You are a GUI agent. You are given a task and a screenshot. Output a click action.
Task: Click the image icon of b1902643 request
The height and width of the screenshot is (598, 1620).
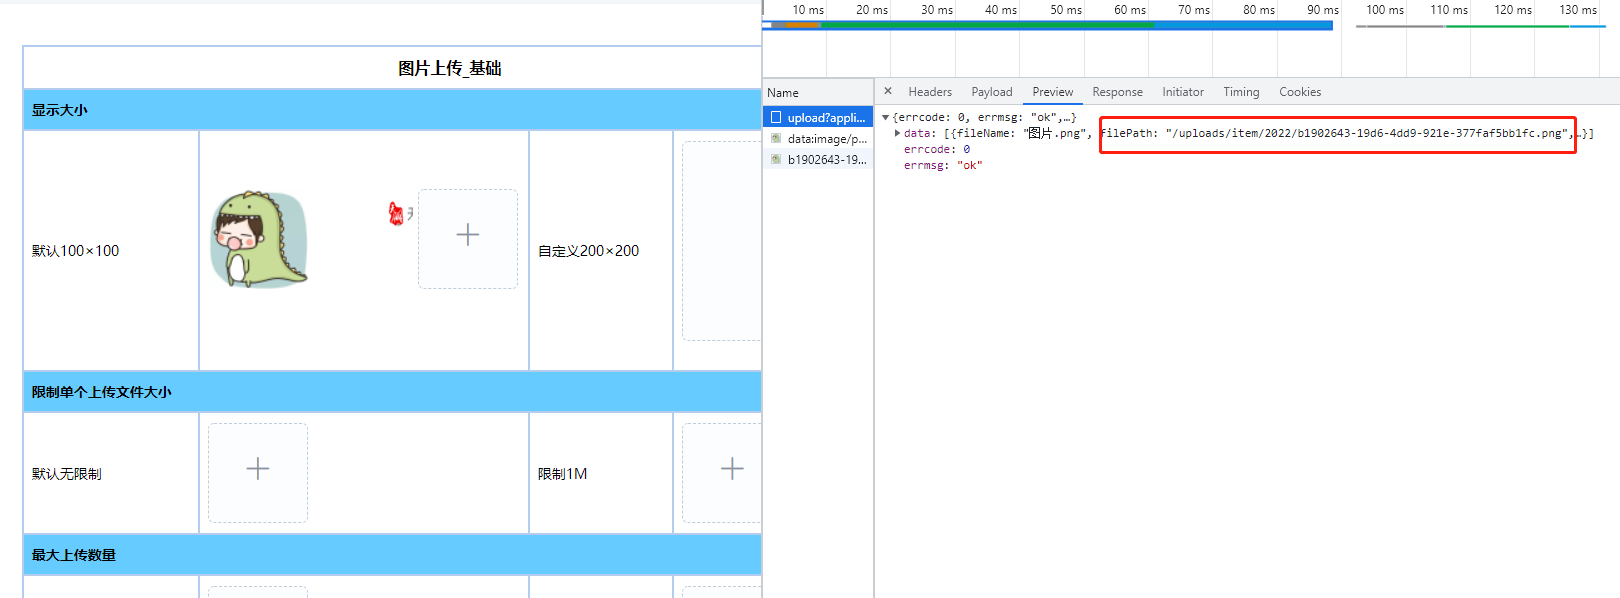[776, 159]
